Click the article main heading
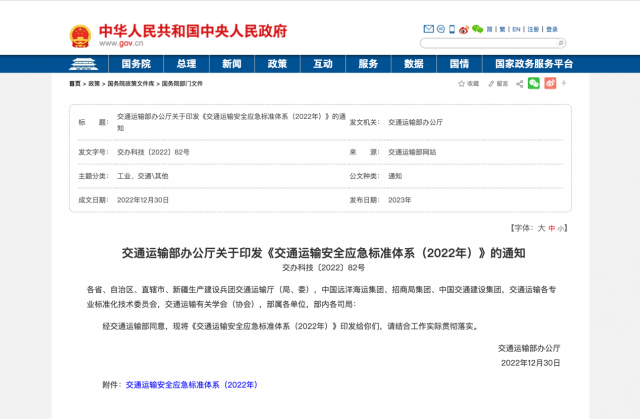The width and height of the screenshot is (640, 419). (x=323, y=253)
